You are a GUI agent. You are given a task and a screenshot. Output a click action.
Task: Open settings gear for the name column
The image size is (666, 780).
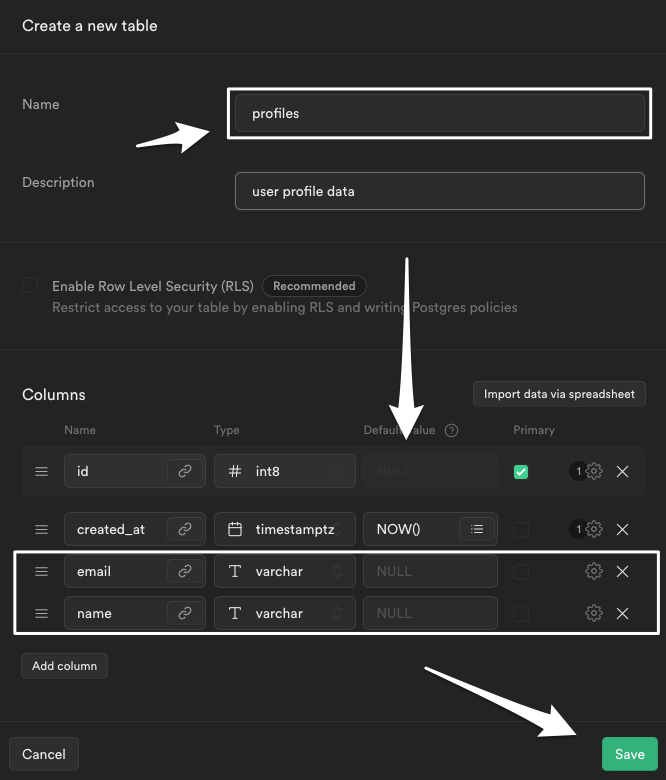(594, 613)
